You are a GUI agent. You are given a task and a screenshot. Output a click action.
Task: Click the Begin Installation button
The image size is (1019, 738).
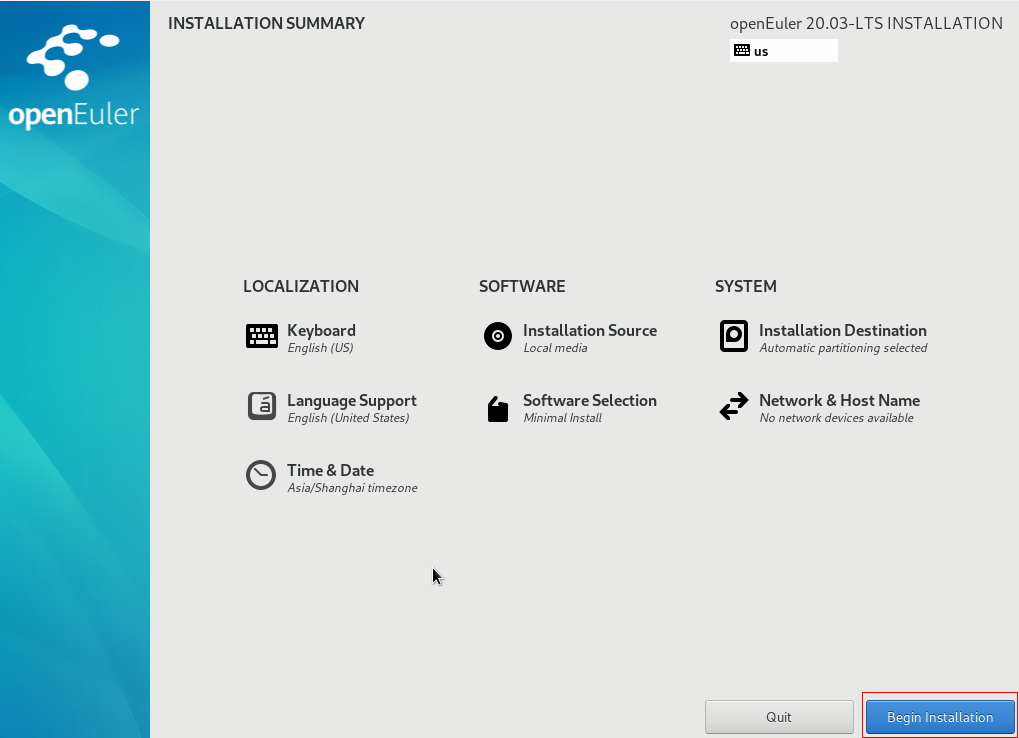(x=940, y=717)
